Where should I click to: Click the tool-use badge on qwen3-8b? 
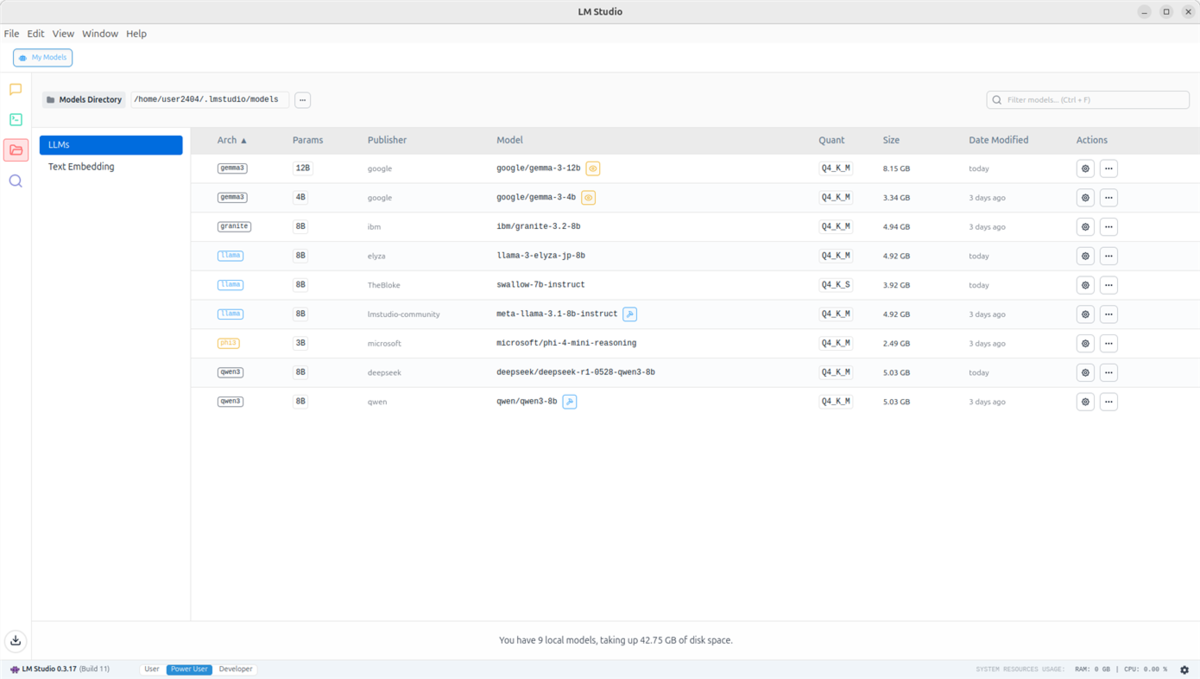569,401
